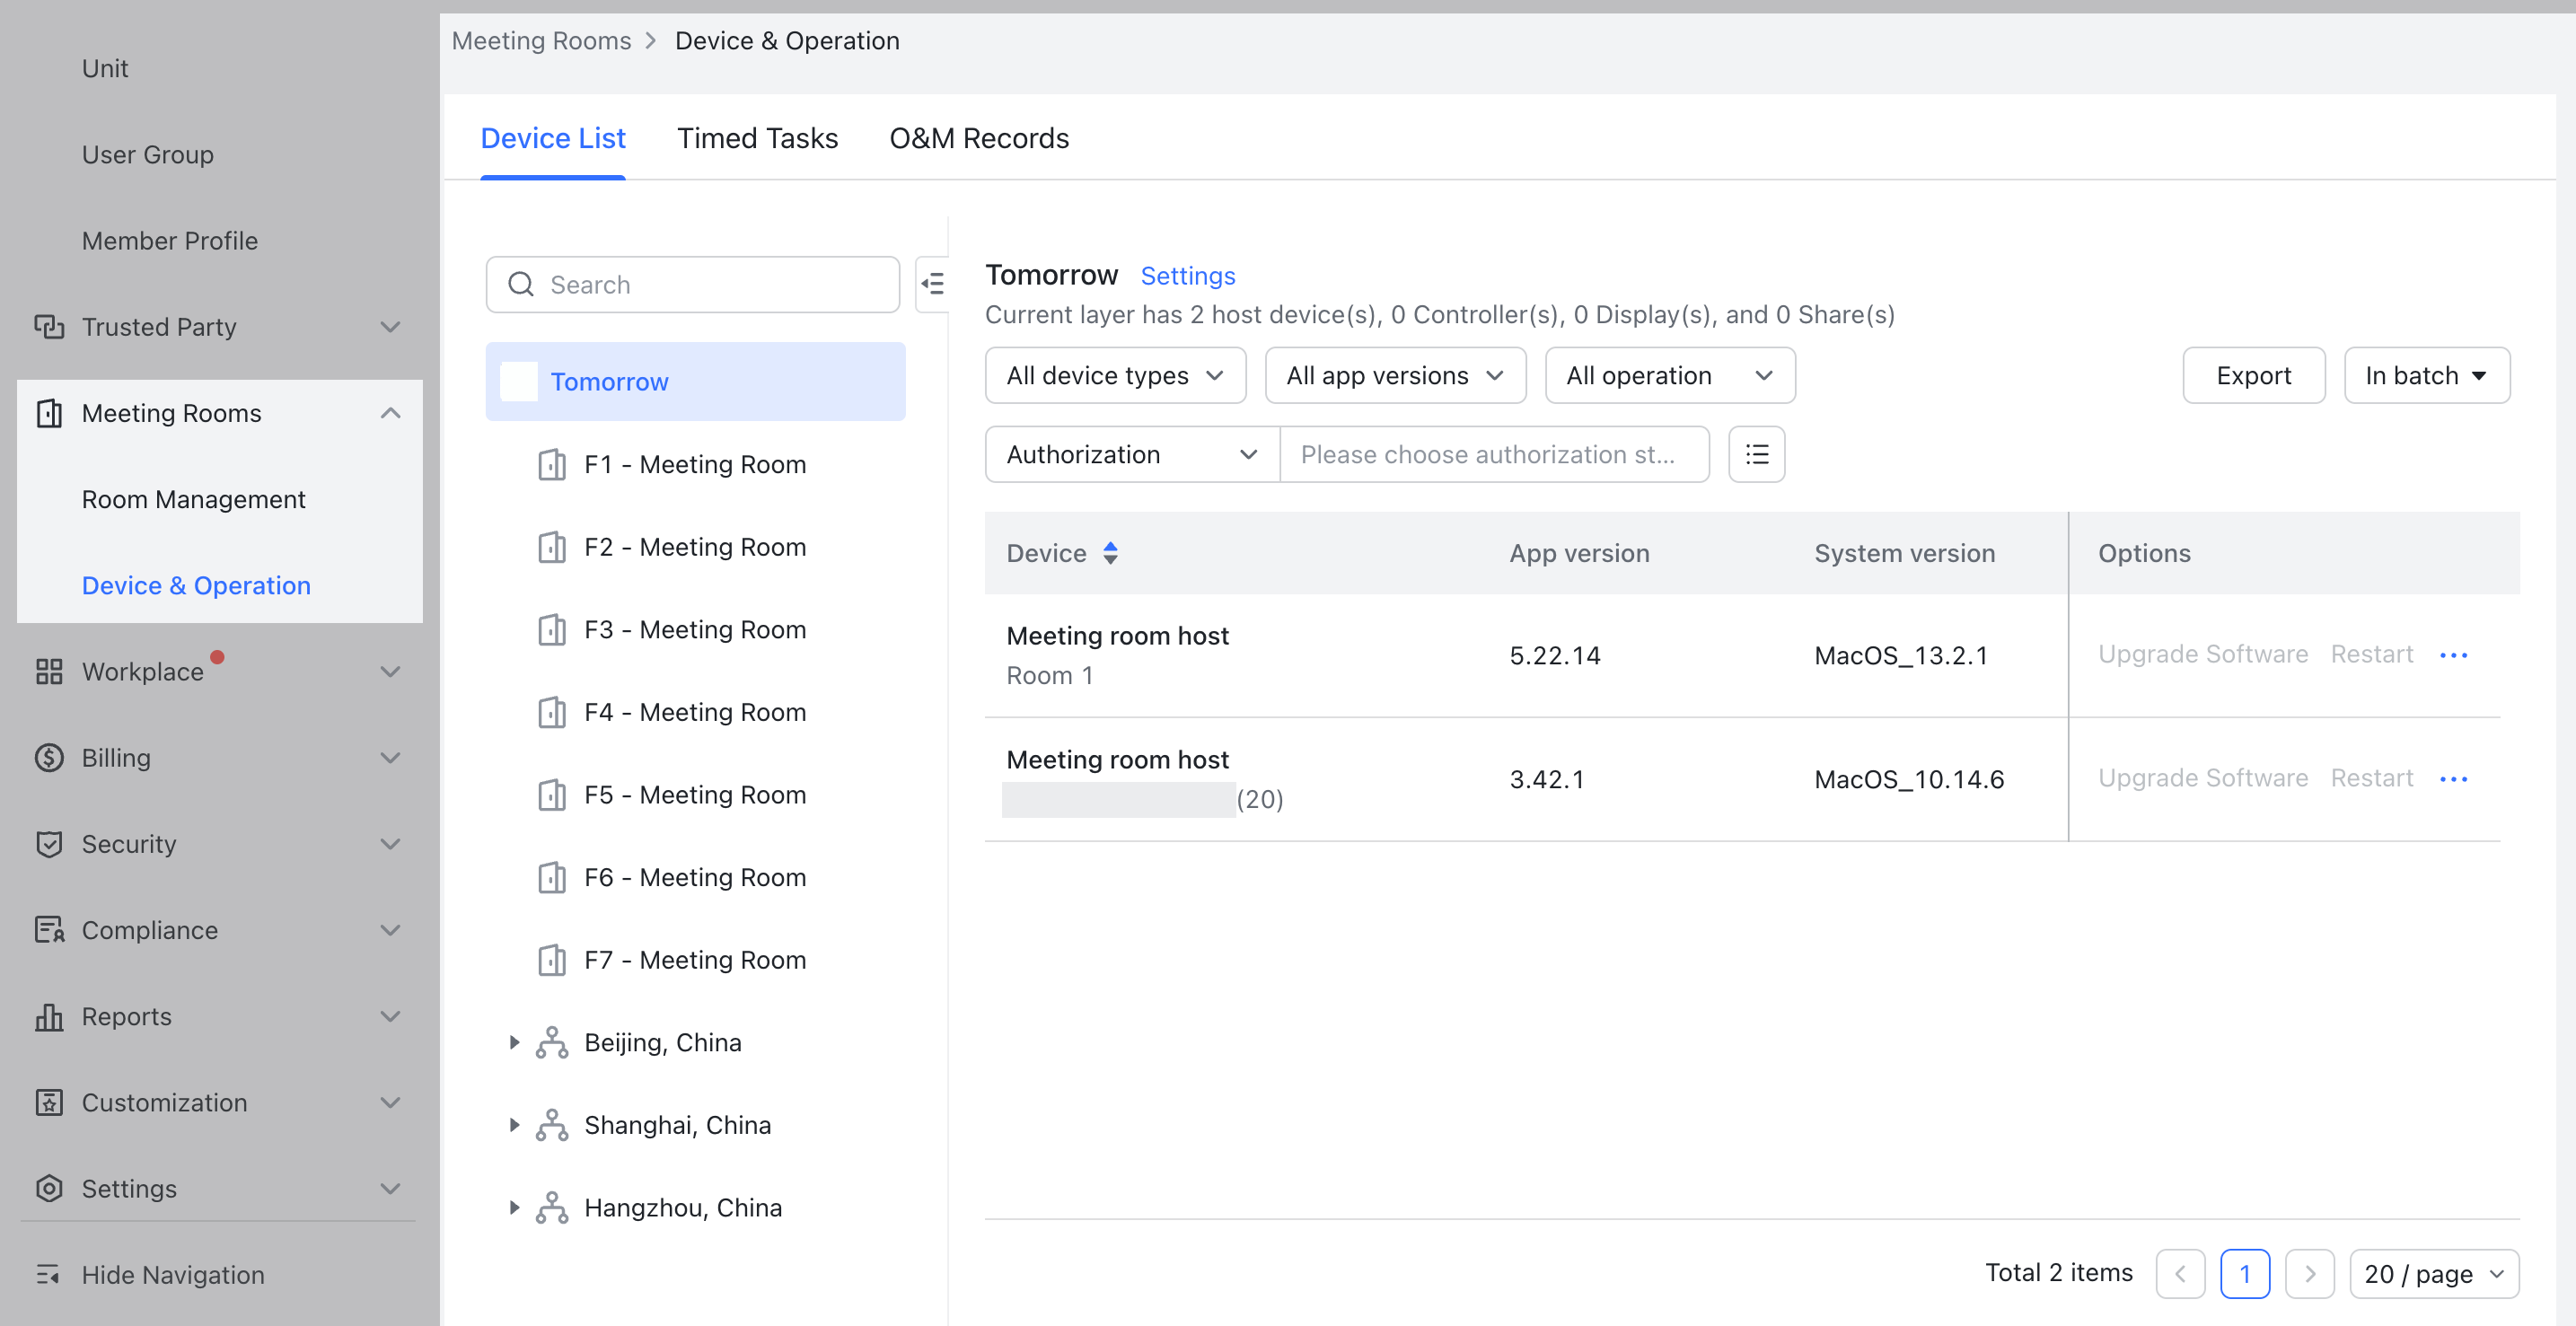Image resolution: width=2576 pixels, height=1326 pixels.
Task: Open more options for Room 1 host
Action: [2453, 655]
